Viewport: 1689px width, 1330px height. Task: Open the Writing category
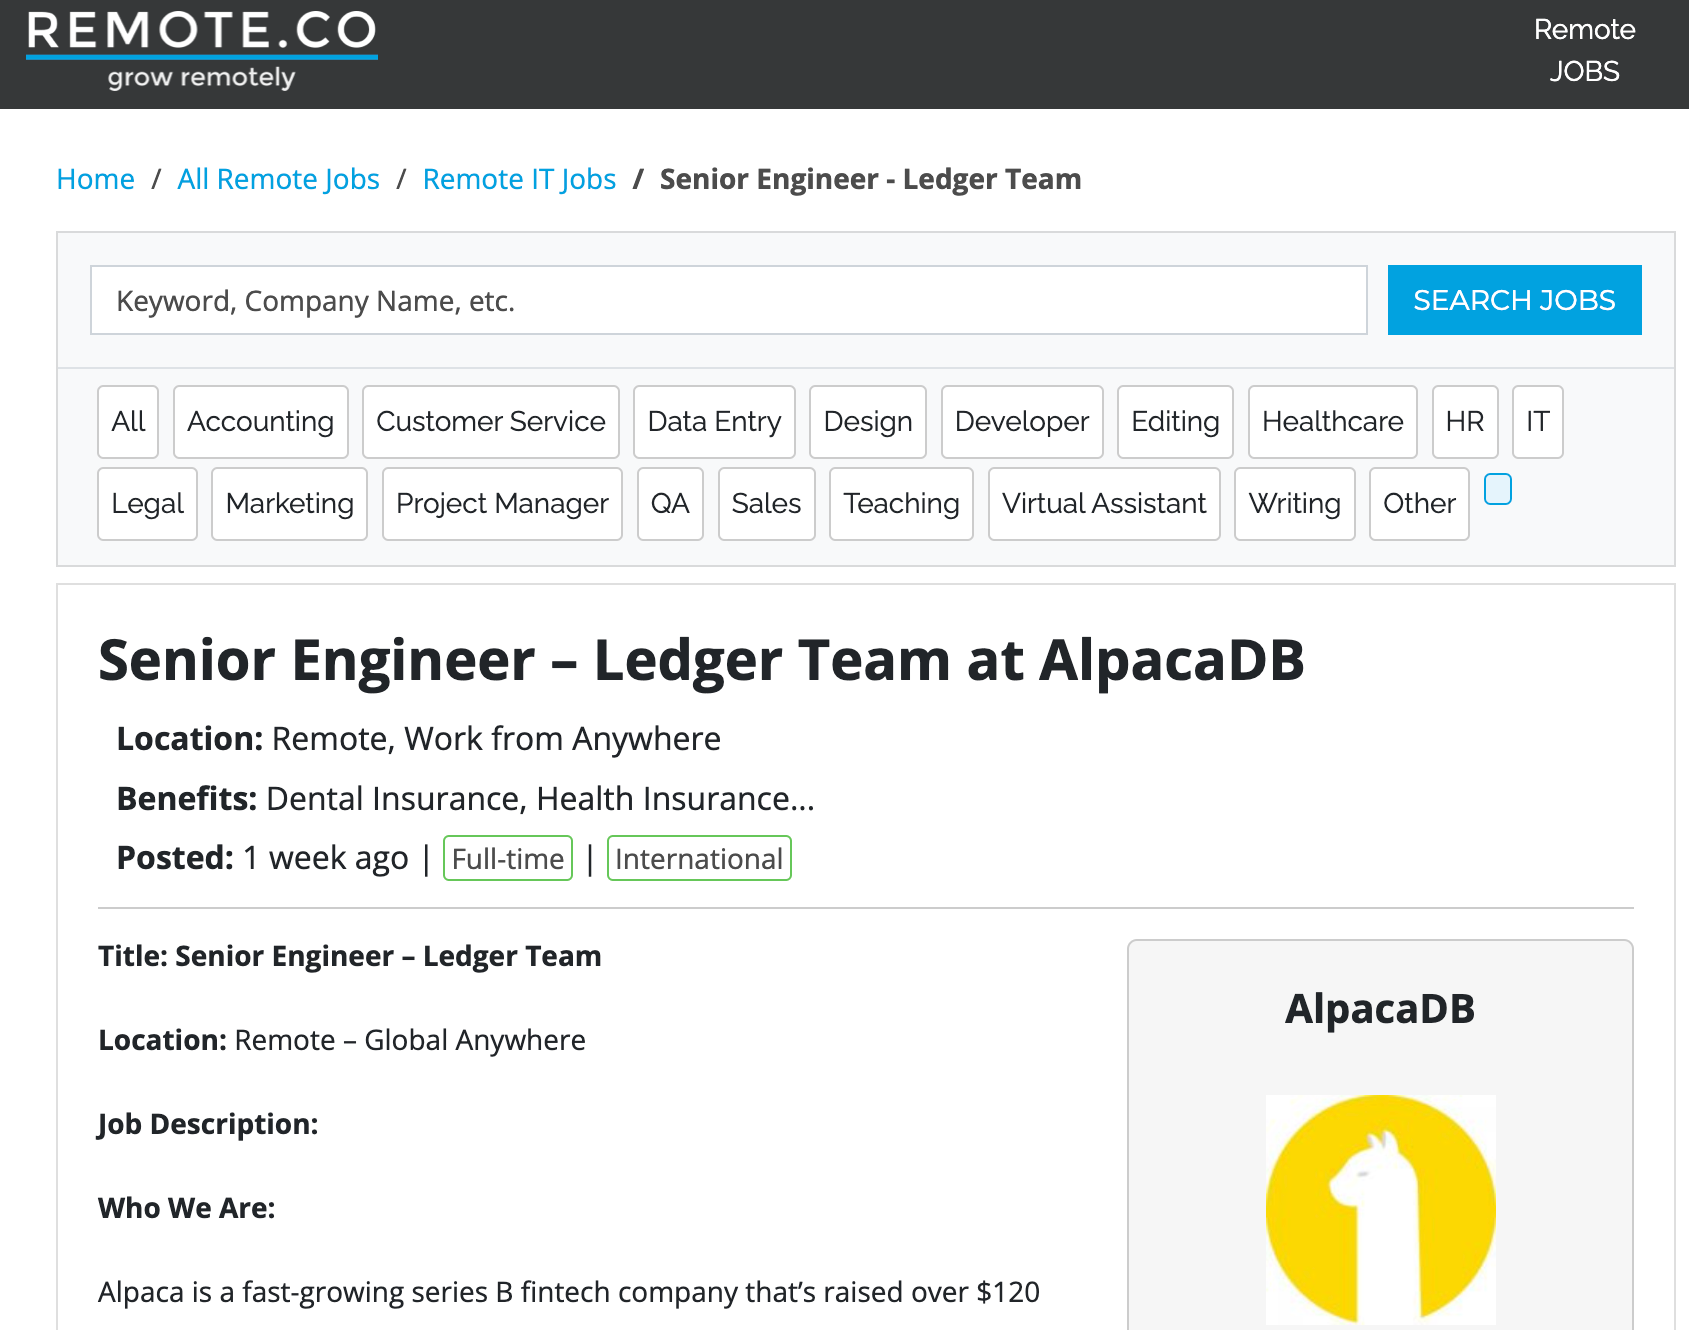pos(1294,504)
